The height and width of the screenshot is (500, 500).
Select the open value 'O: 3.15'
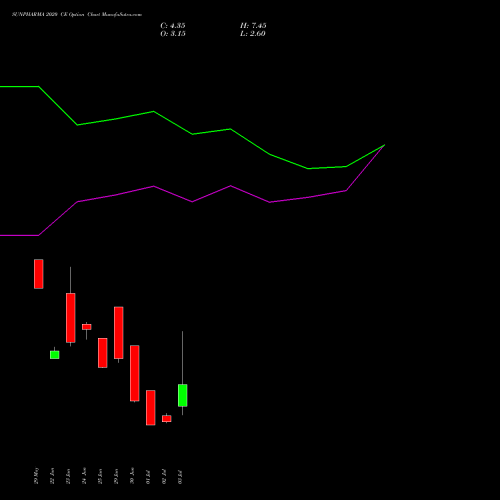click(x=173, y=34)
